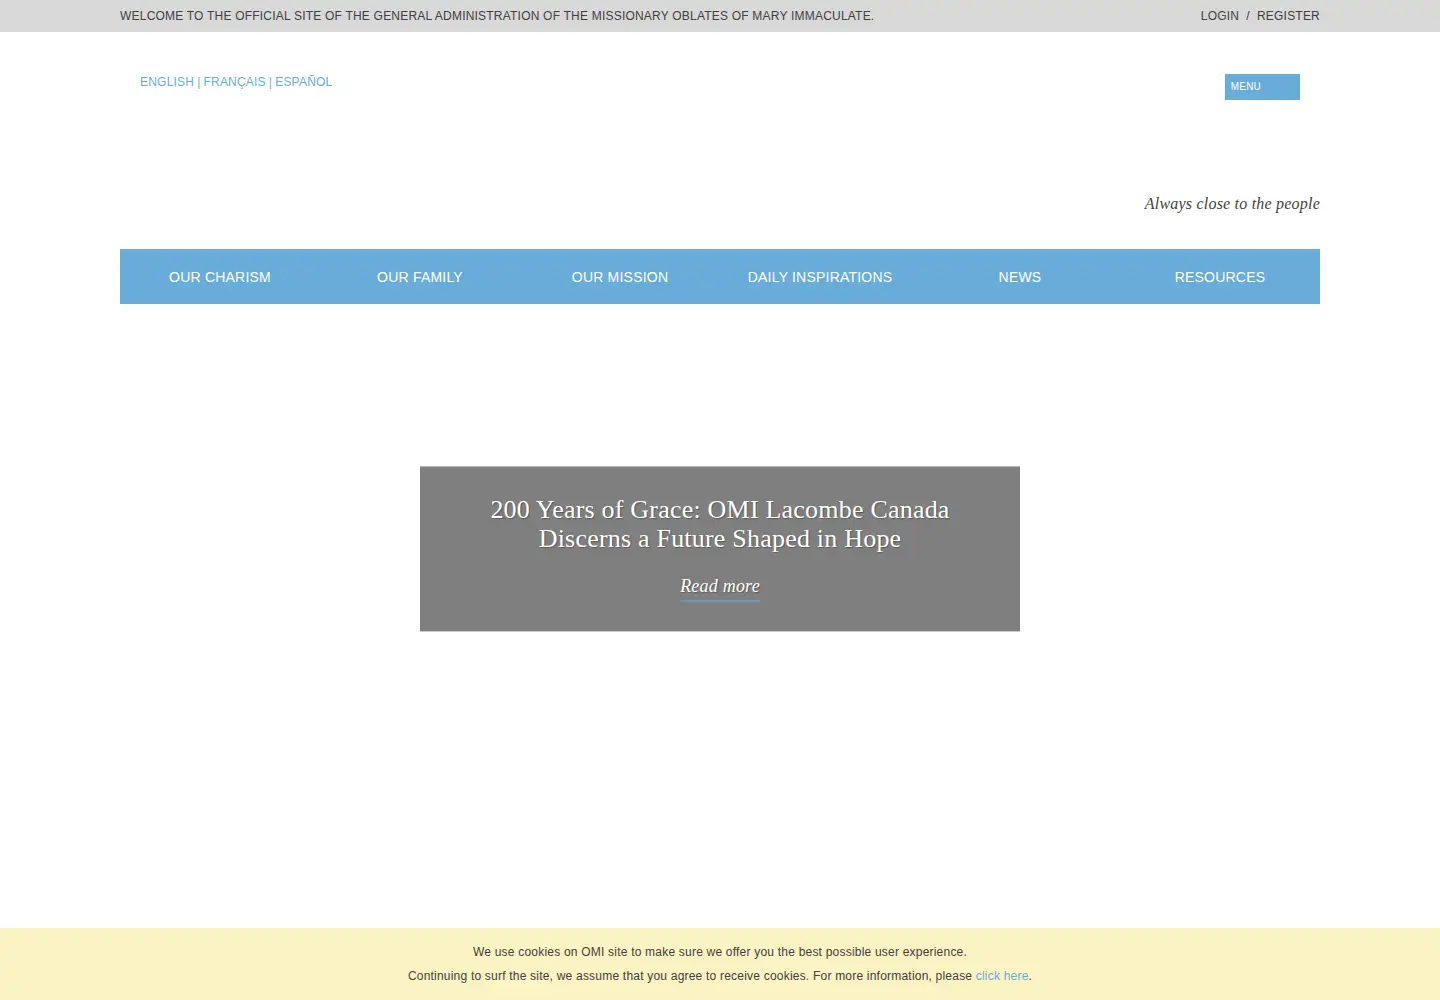
Task: Open the News menu
Action: pos(1020,277)
